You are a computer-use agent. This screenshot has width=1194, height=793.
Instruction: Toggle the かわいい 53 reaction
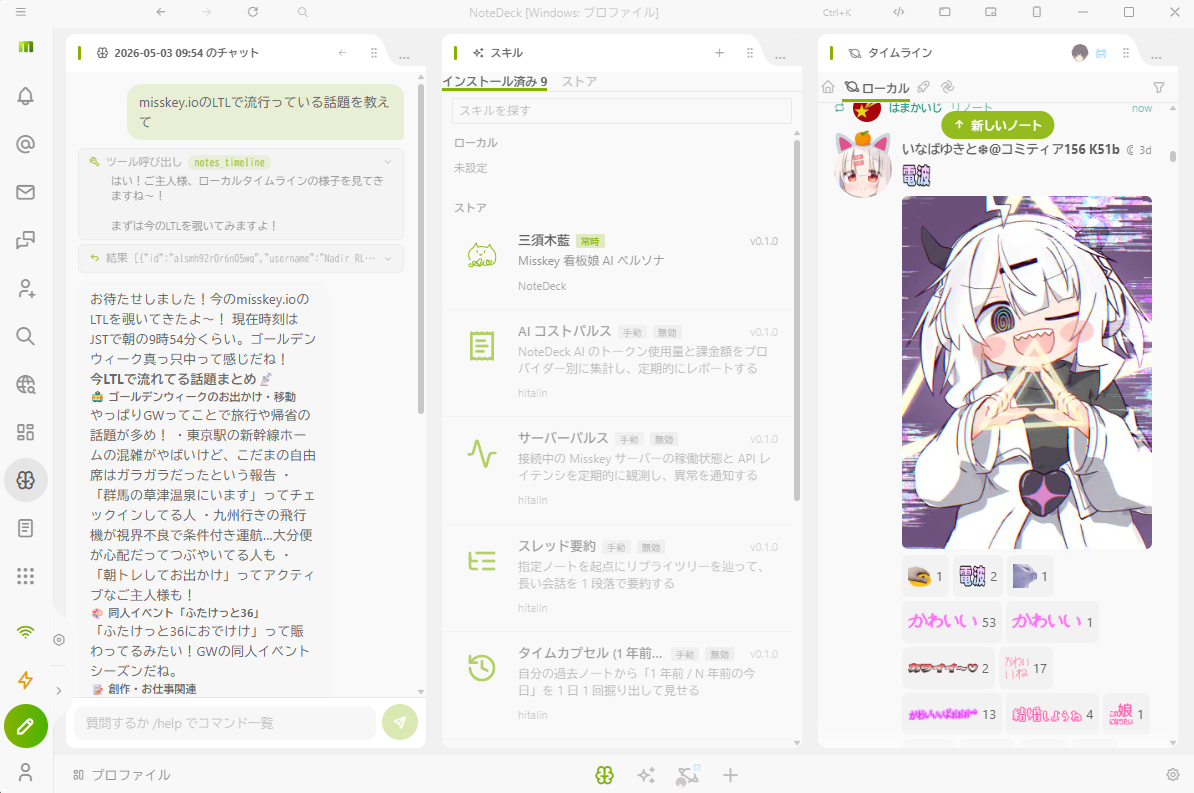click(952, 622)
